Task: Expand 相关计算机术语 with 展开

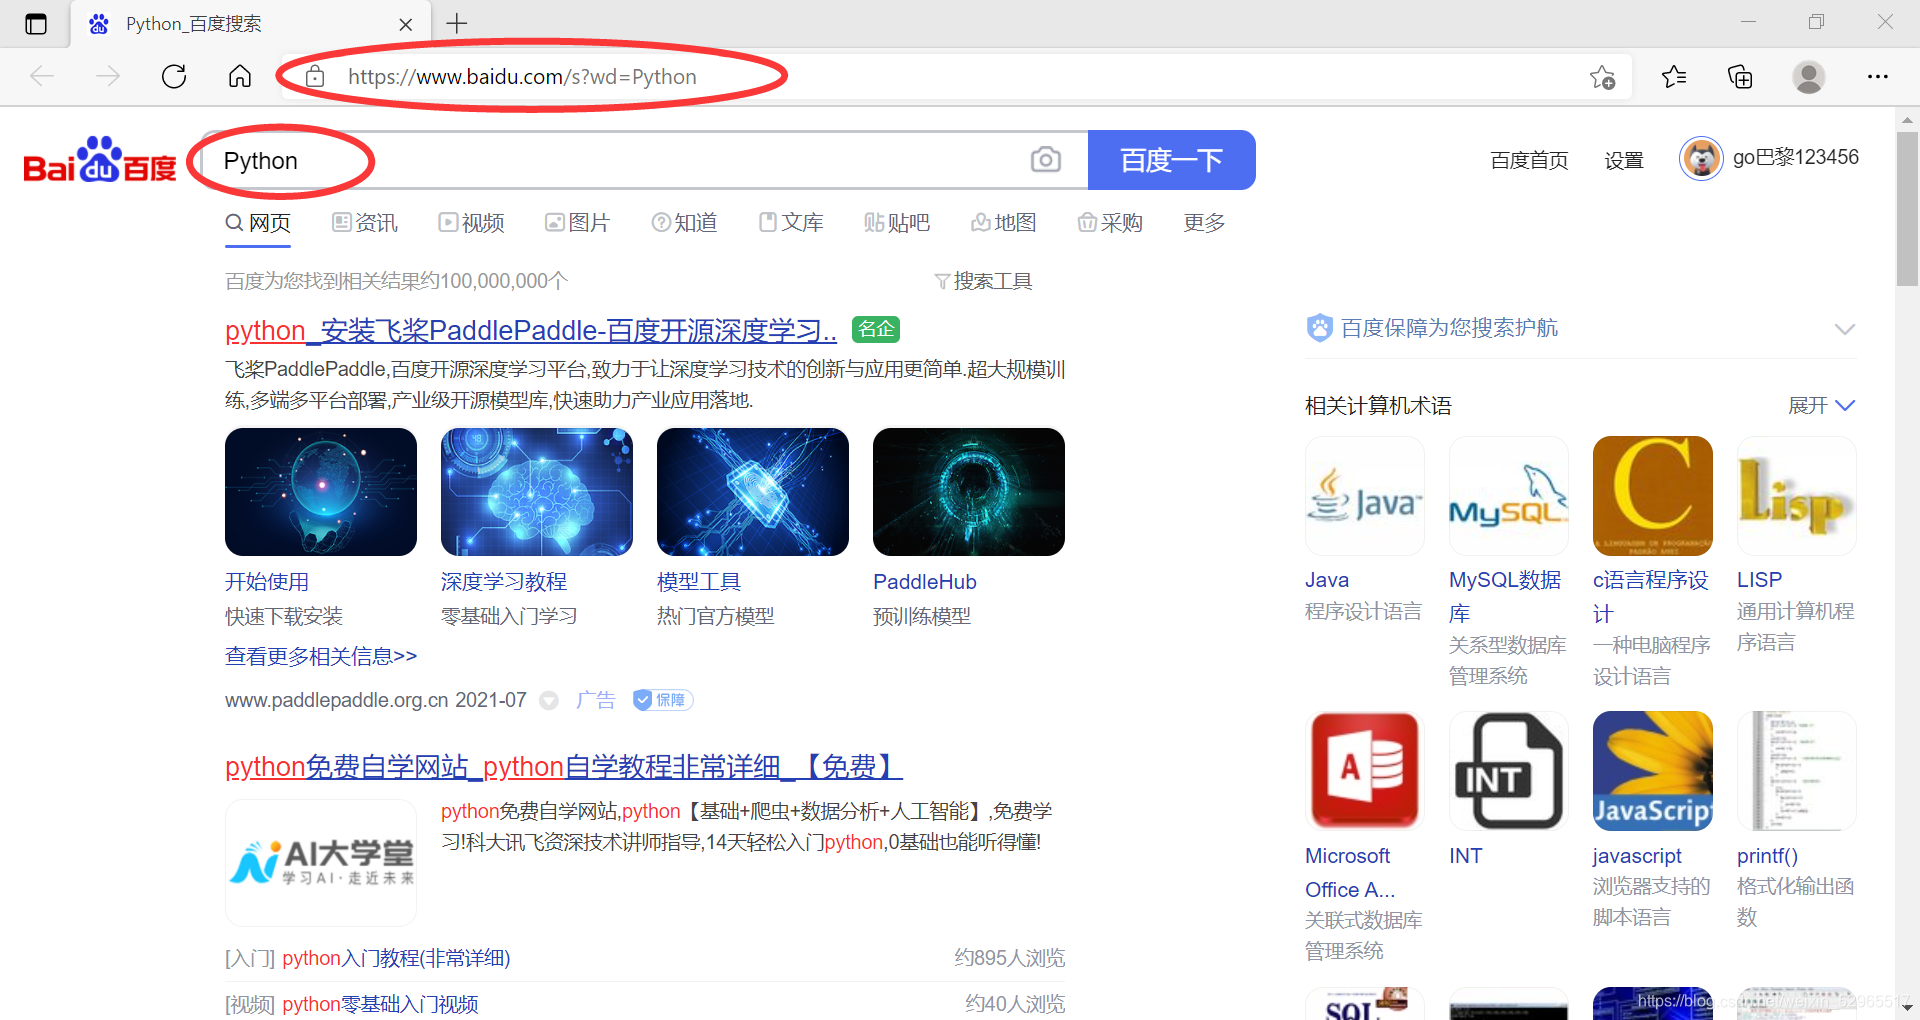Action: click(x=1821, y=405)
